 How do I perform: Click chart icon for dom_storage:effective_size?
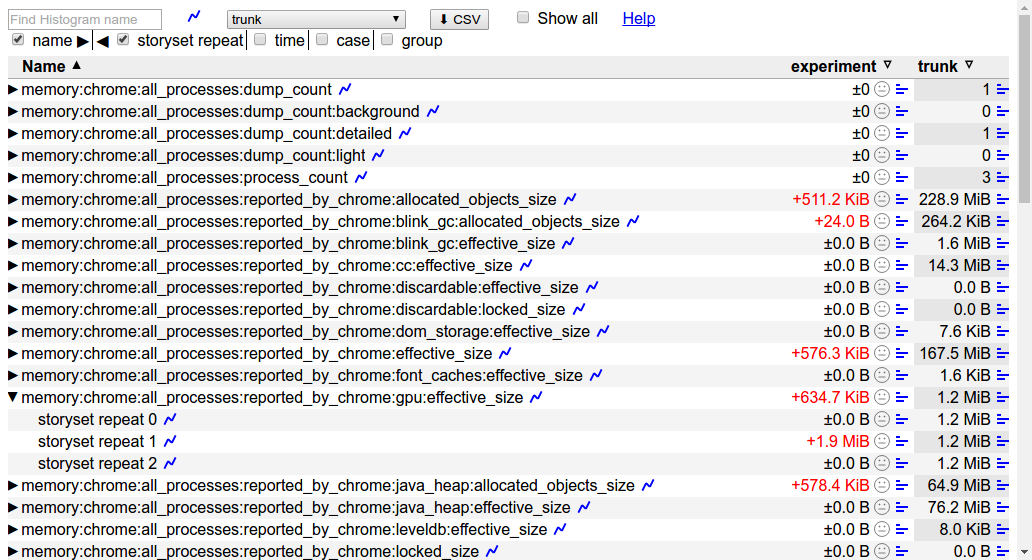tap(603, 331)
